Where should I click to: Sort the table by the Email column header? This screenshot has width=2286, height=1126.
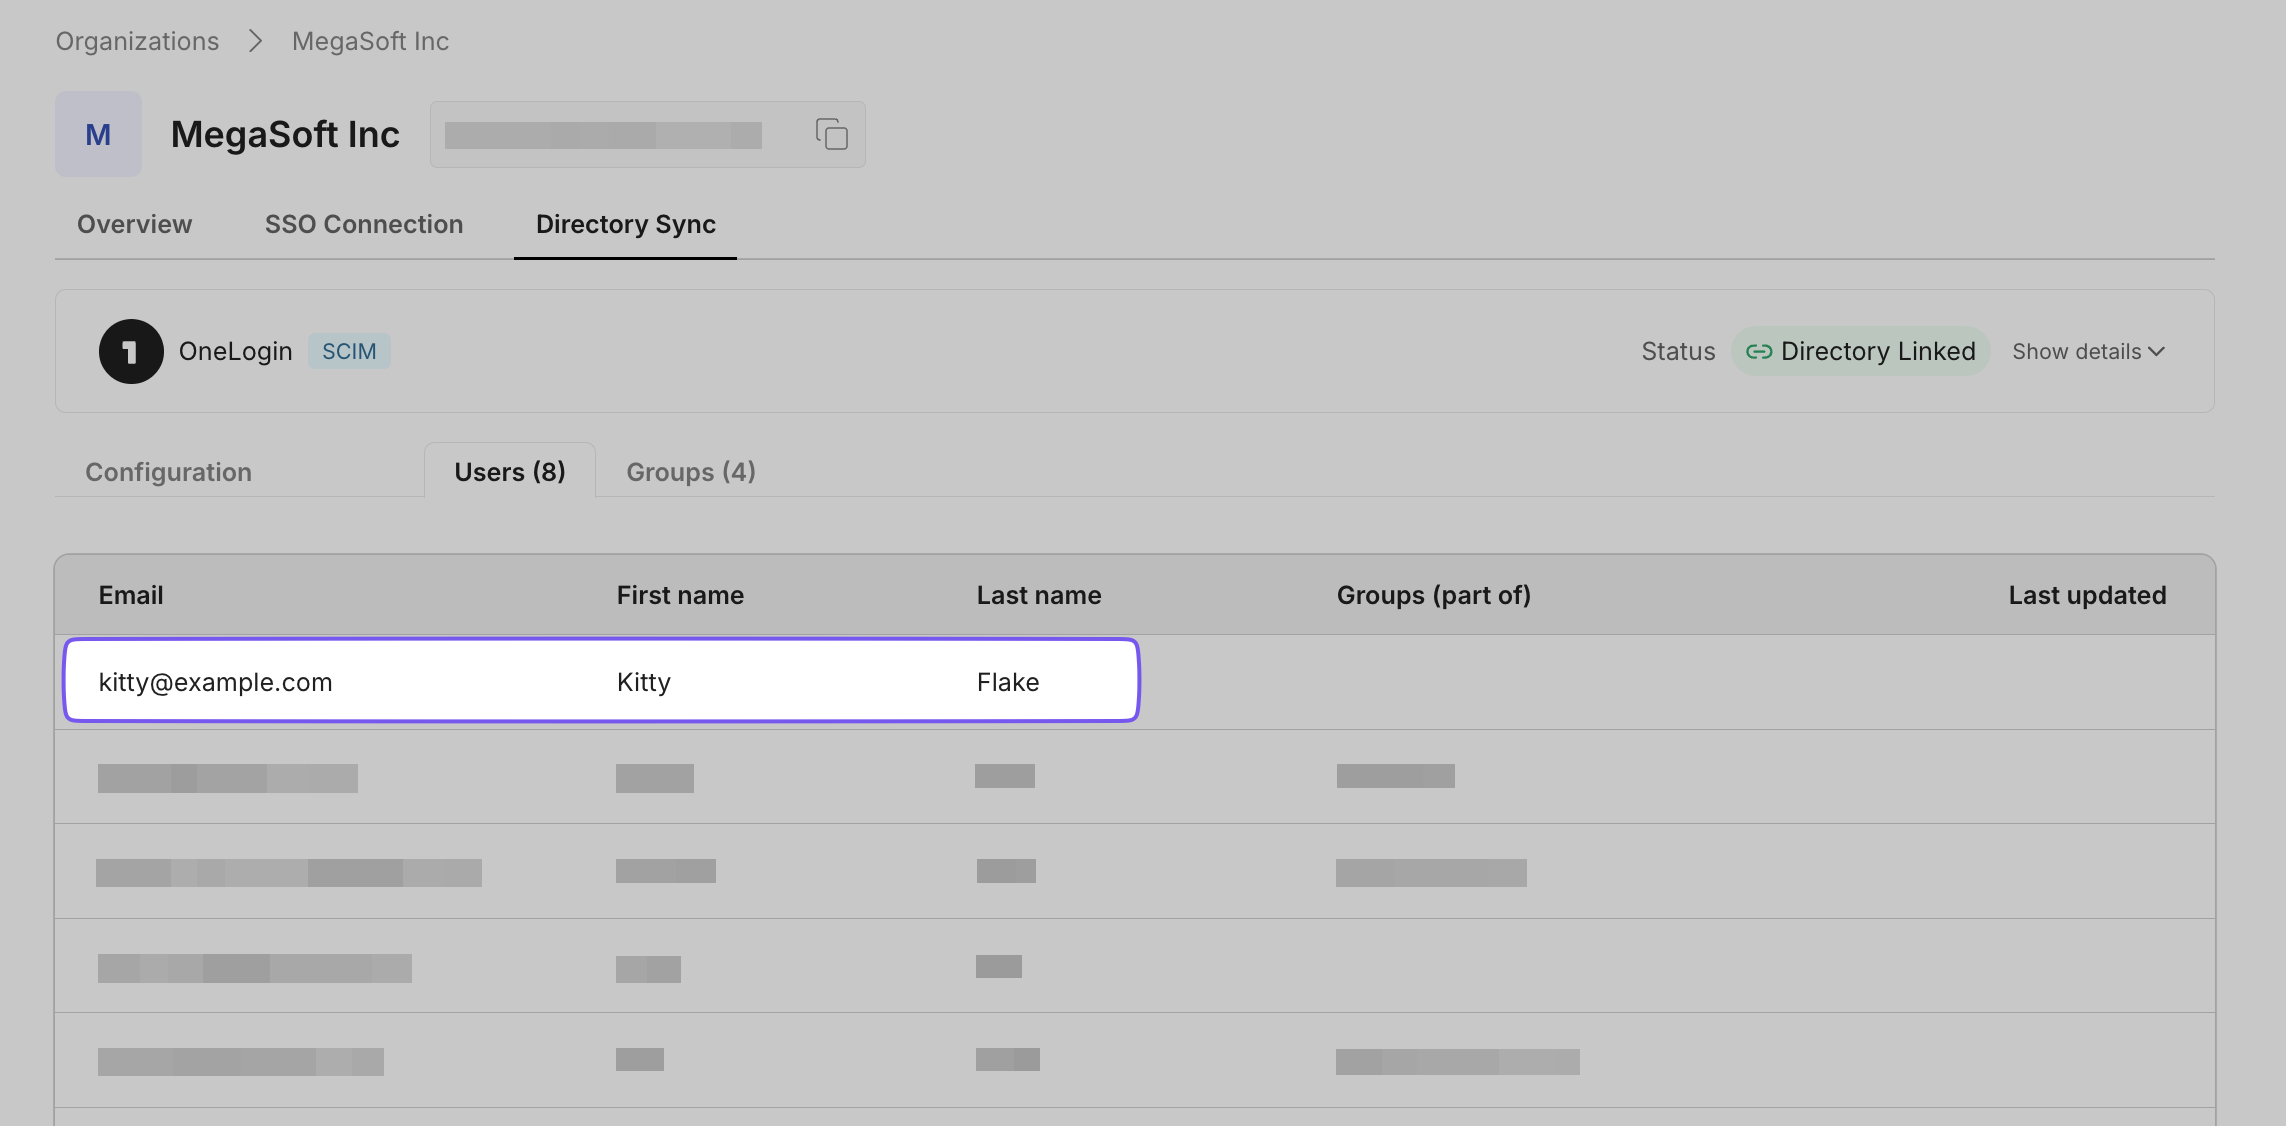pyautogui.click(x=131, y=594)
